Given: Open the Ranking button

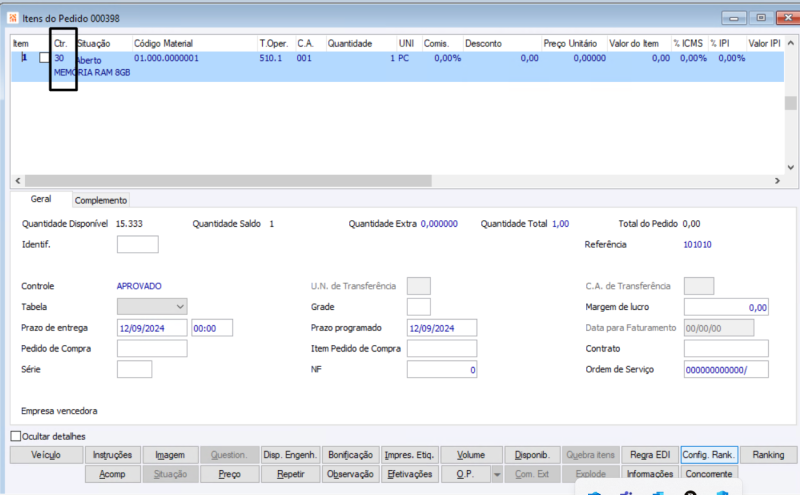Looking at the screenshot, I should (x=768, y=455).
